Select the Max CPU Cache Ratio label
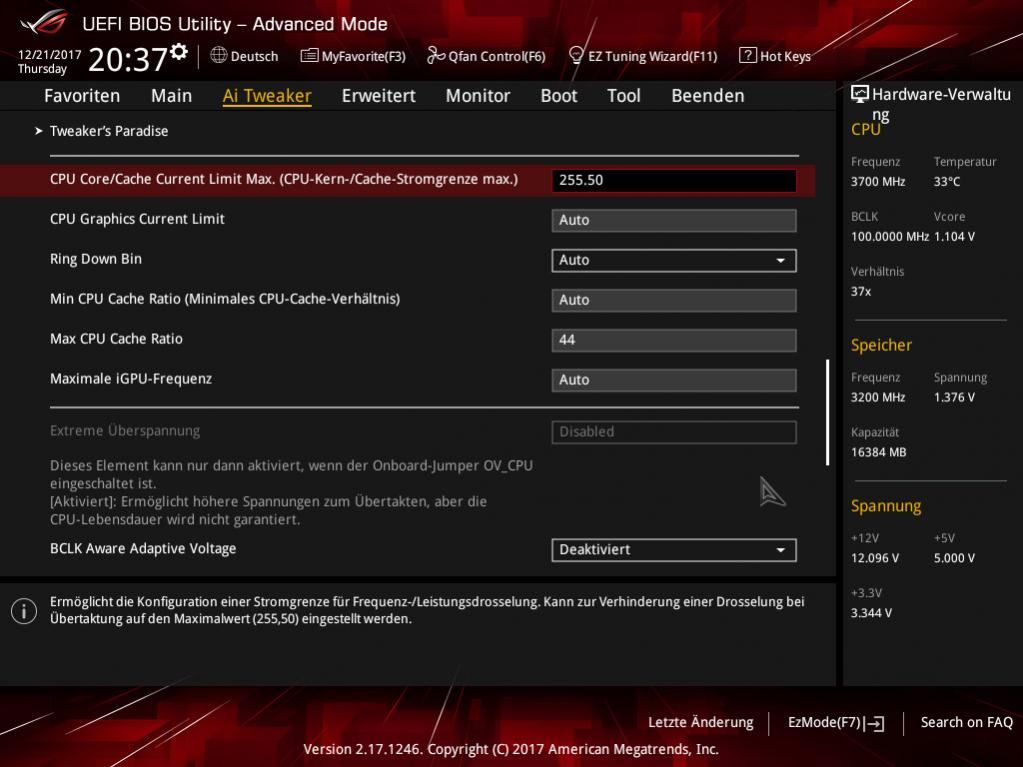This screenshot has width=1023, height=767. (x=116, y=338)
